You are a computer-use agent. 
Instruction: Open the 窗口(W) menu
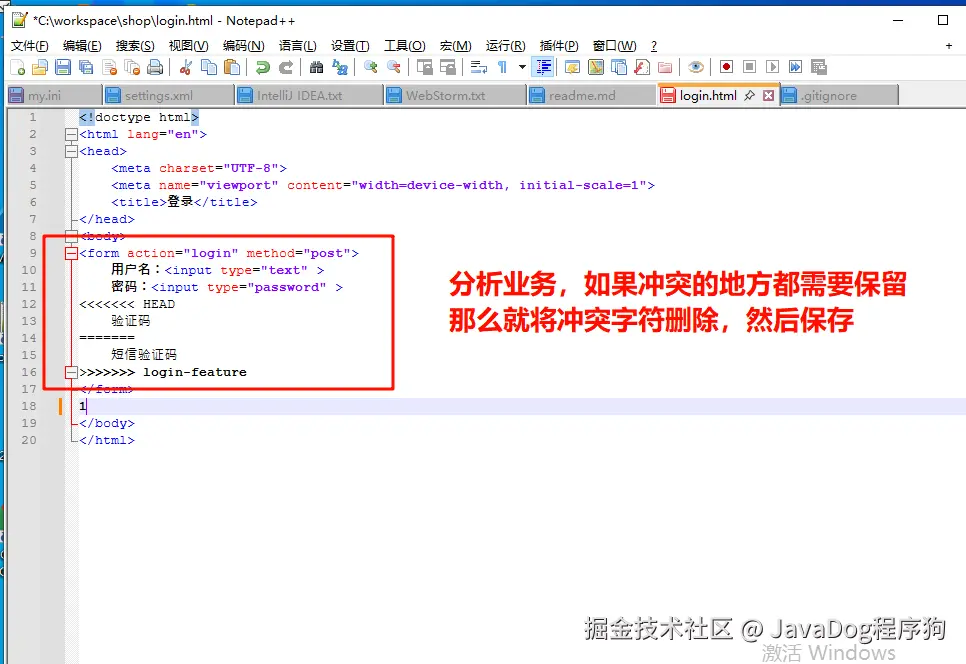click(x=614, y=46)
